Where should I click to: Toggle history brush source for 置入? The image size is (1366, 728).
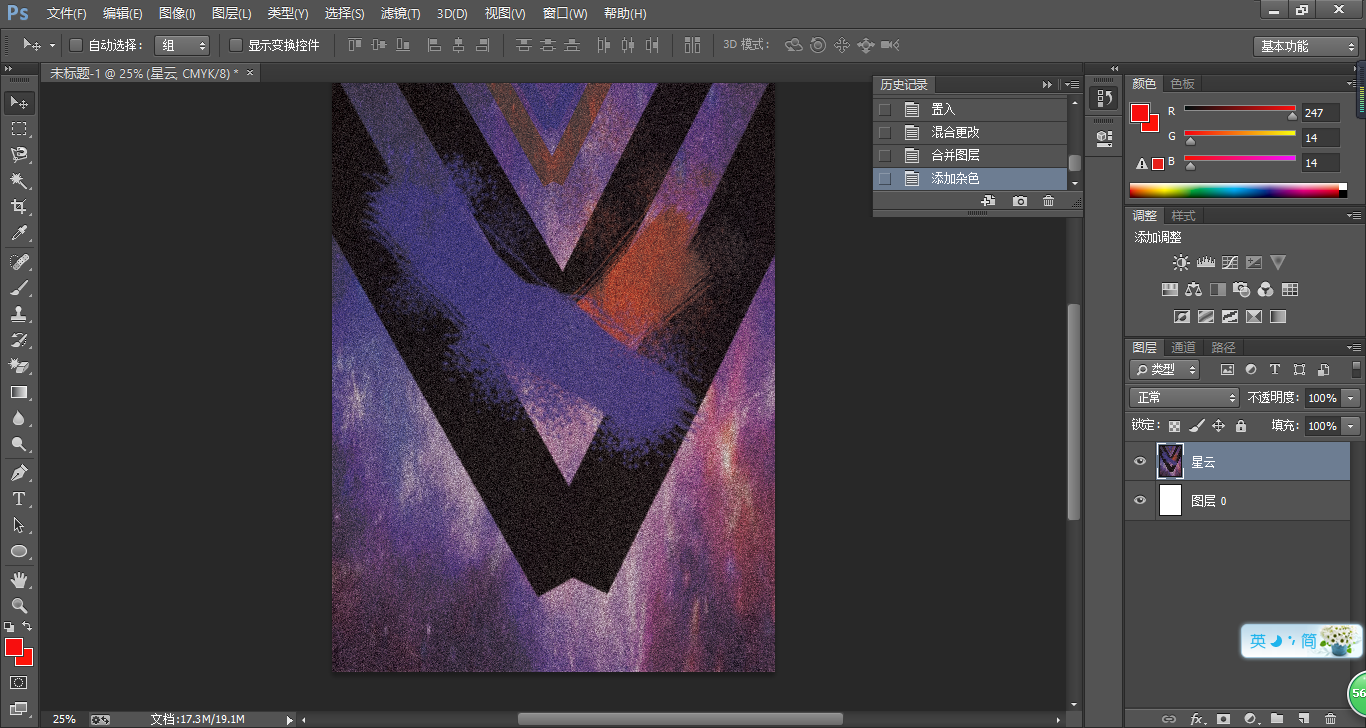(884, 109)
